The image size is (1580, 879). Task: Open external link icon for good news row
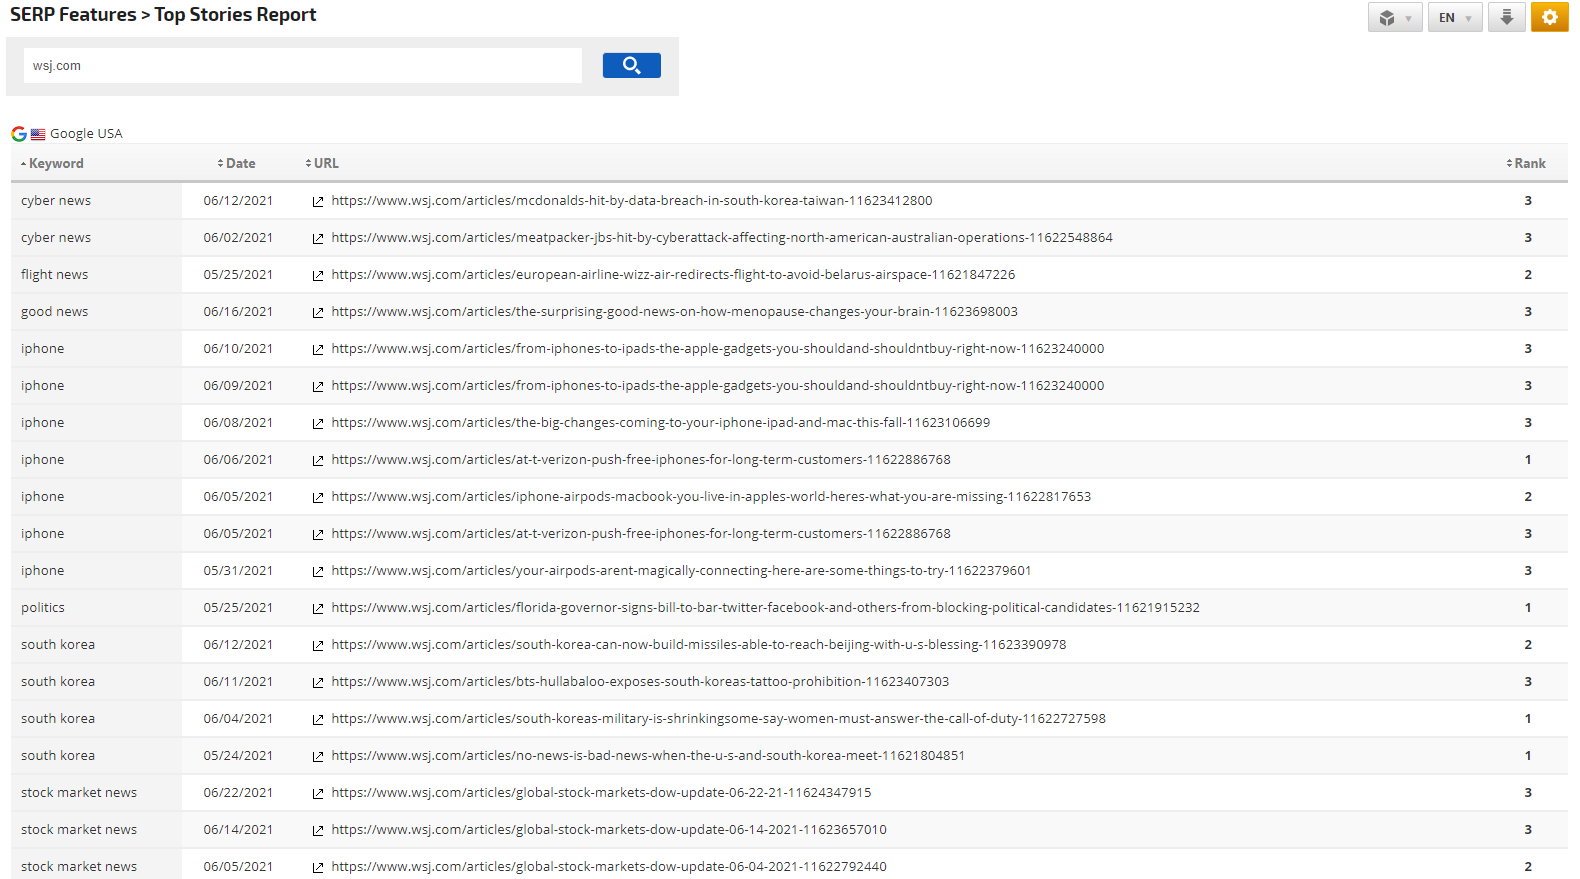318,313
